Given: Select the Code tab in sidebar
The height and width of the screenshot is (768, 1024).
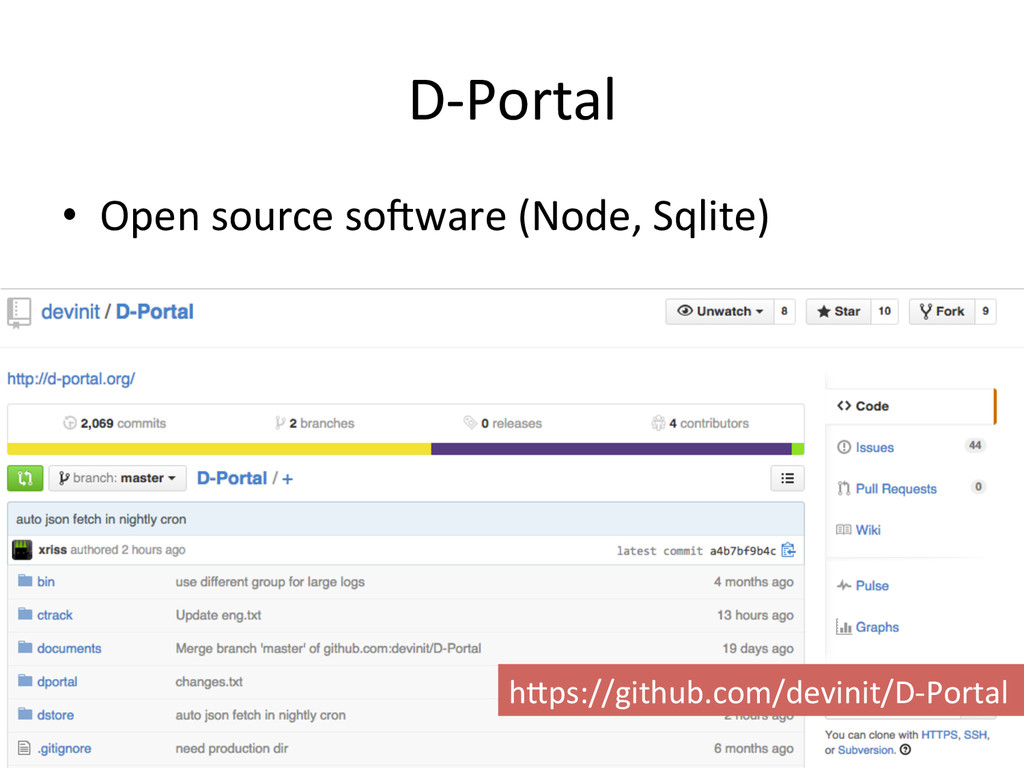Looking at the screenshot, I should [x=909, y=406].
